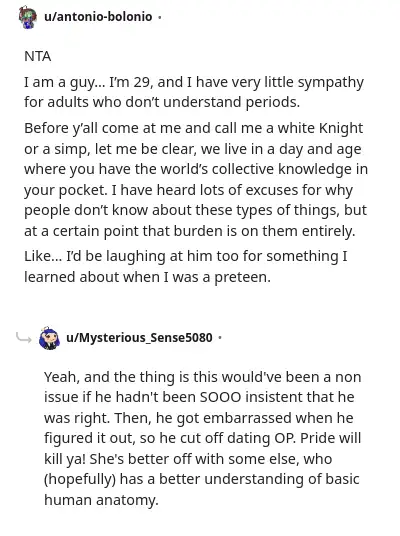Click the paragraph starting 'Before y'all come at me'
Image resolution: width=400 pixels, height=536 pixels.
pyautogui.click(x=196, y=179)
